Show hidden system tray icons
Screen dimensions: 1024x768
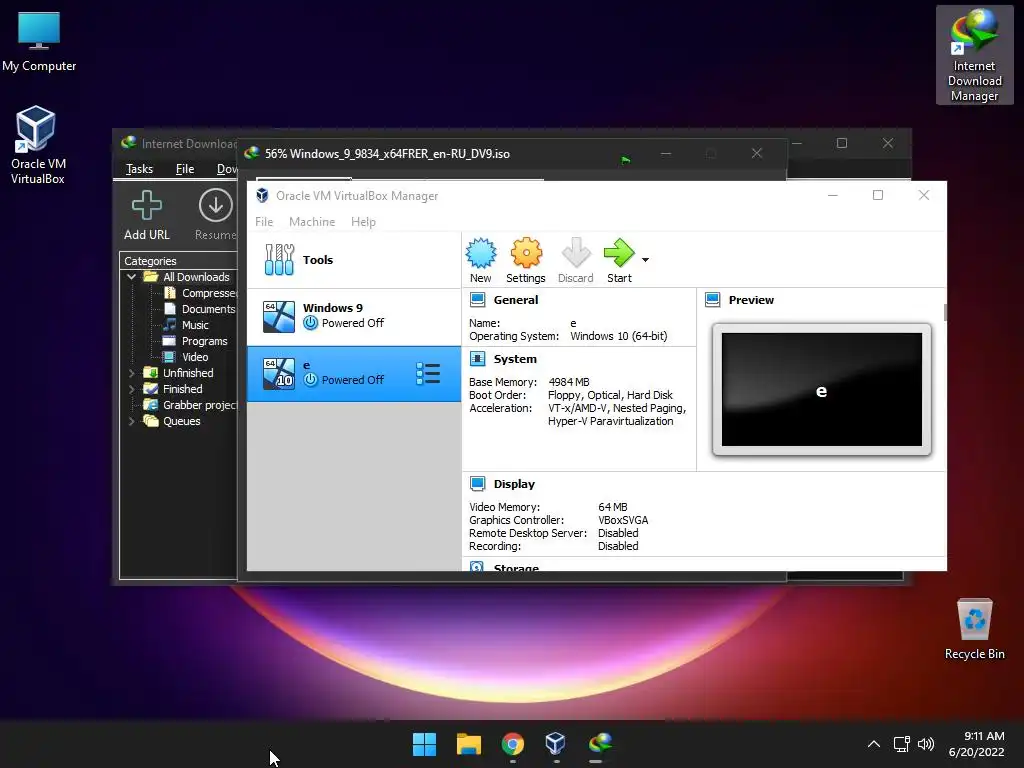874,744
